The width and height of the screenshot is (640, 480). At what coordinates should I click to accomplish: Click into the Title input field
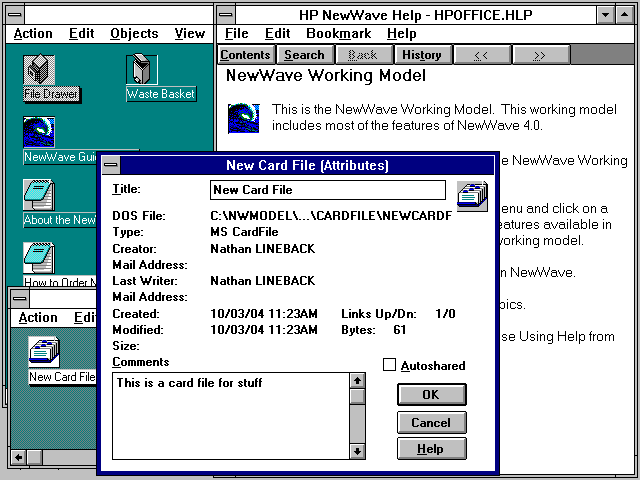coord(328,190)
